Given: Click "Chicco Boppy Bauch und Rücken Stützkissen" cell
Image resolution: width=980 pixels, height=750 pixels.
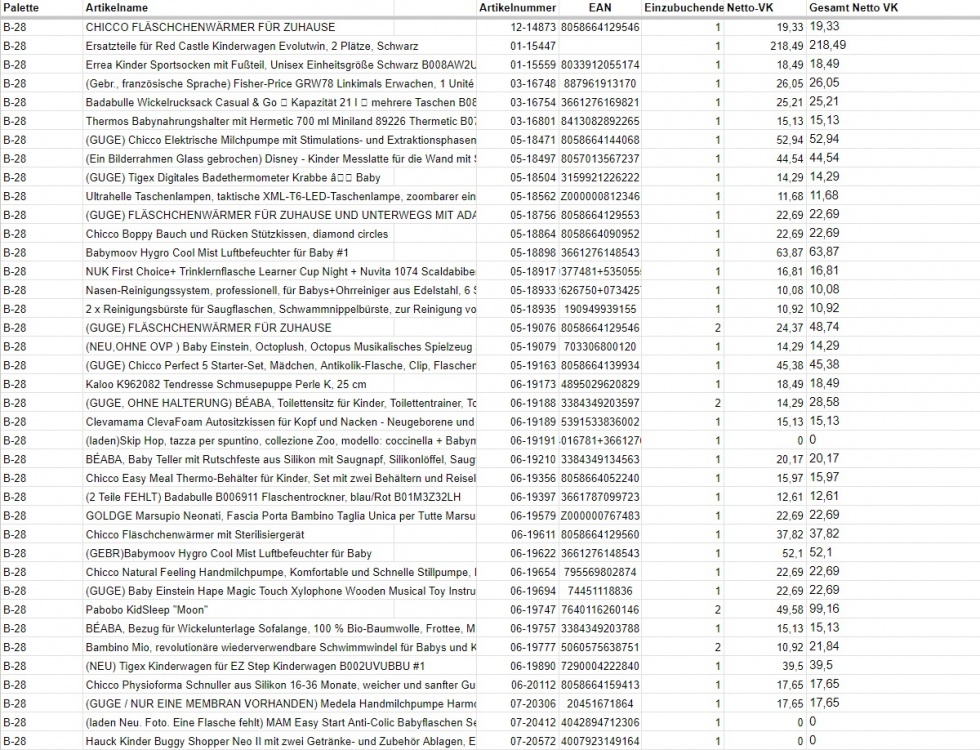Looking at the screenshot, I should tap(236, 233).
